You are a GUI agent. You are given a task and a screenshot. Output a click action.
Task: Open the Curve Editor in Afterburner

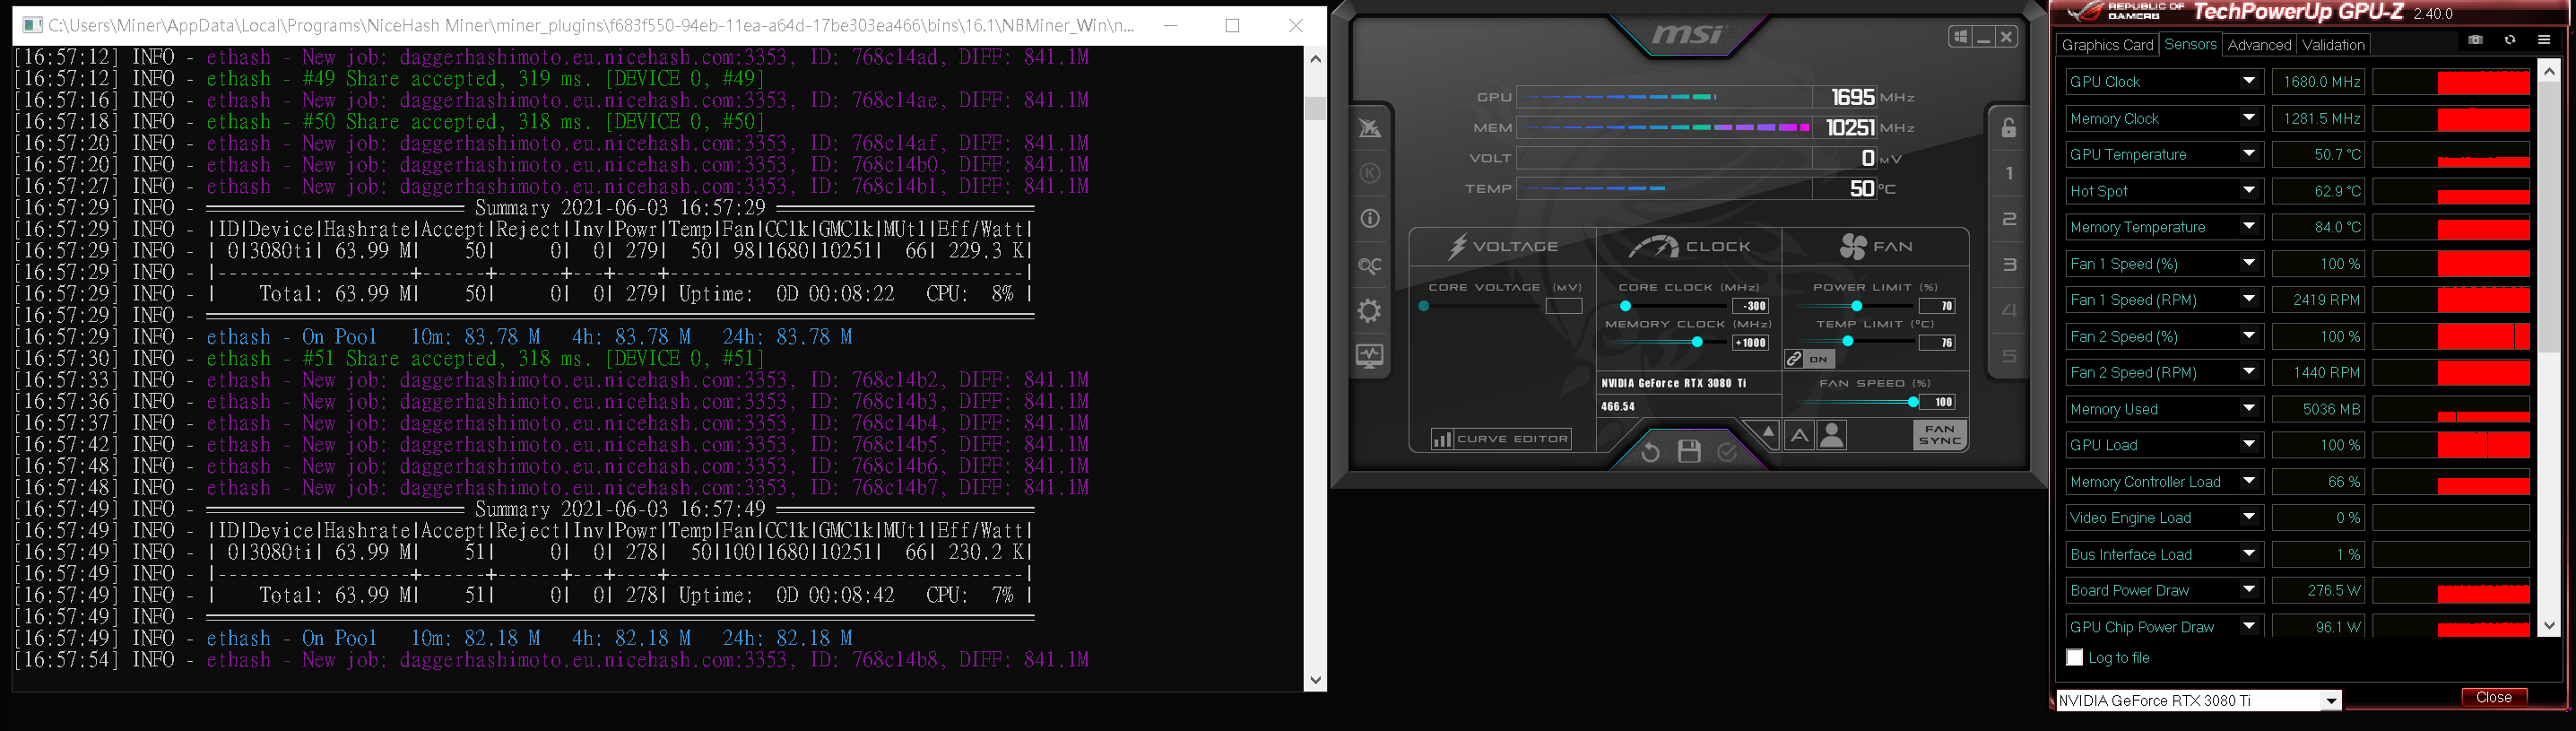[x=1501, y=439]
